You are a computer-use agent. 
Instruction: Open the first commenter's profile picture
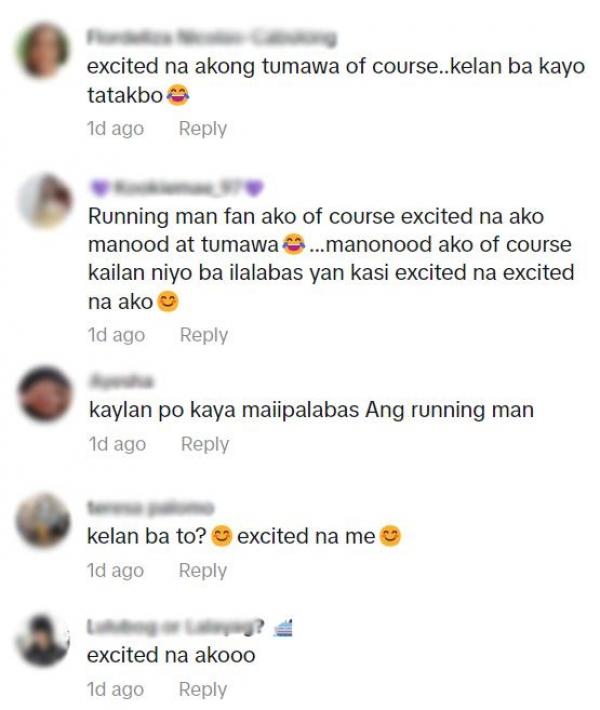point(42,51)
